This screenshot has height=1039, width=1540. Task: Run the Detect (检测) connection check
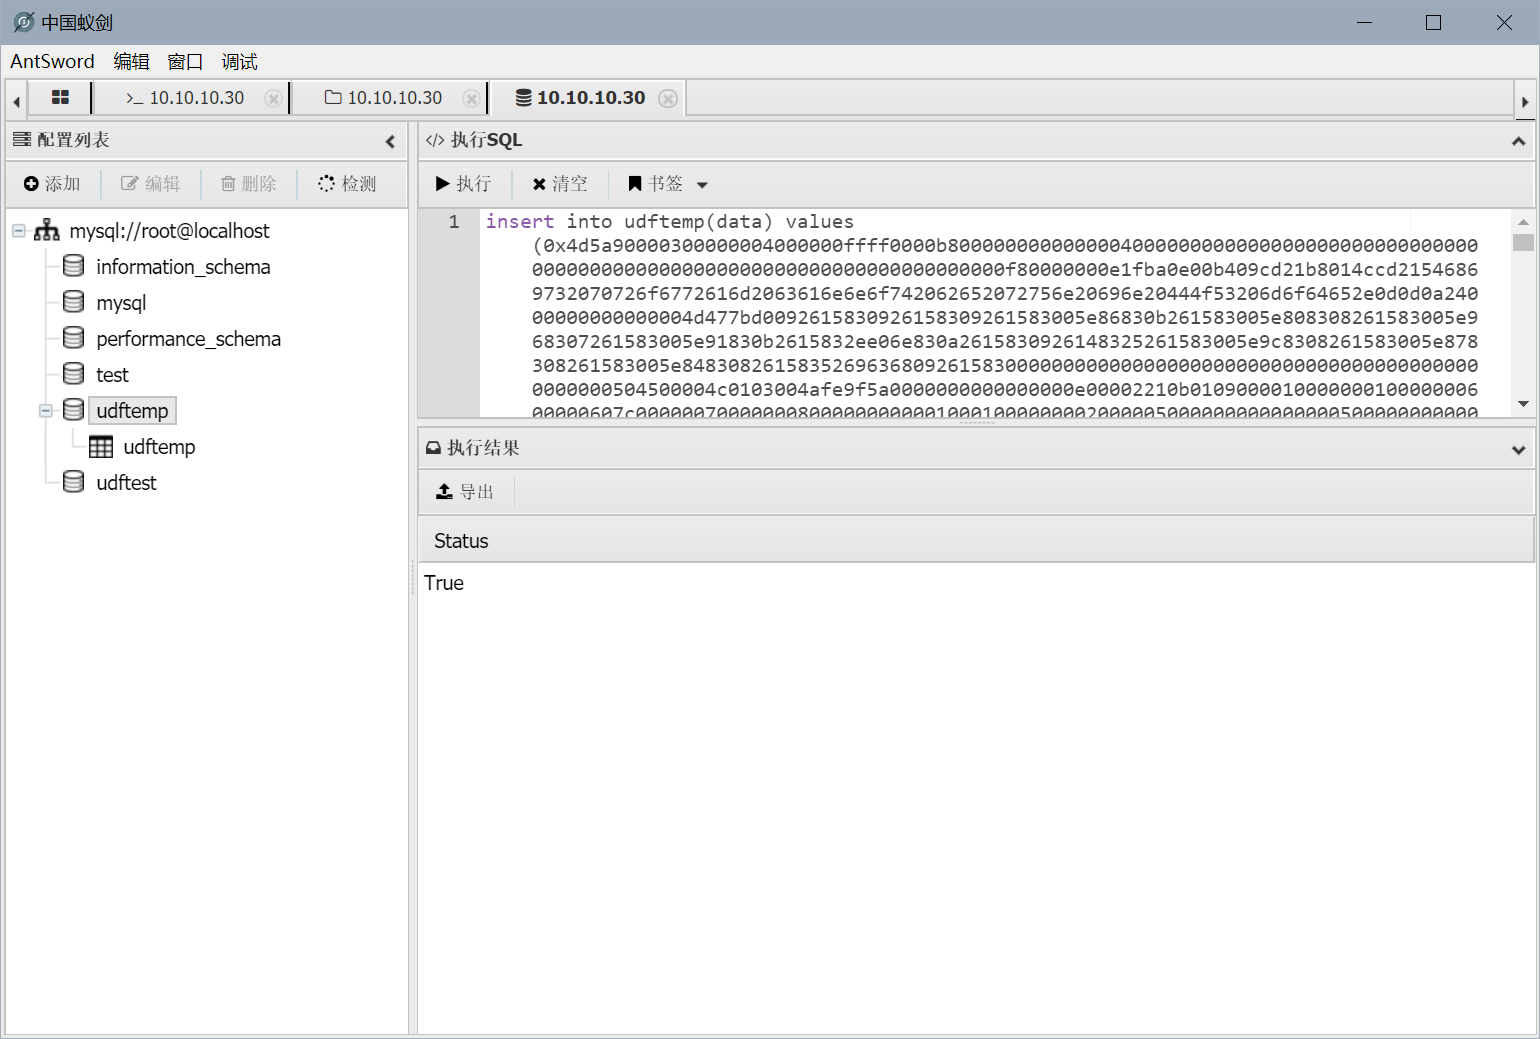tap(347, 184)
